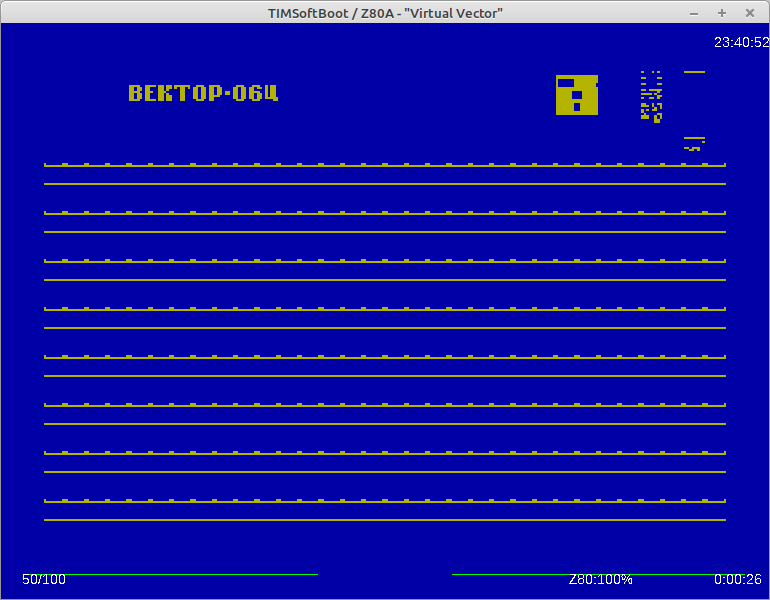Click the 23:40:52 clock readout
This screenshot has height=600, width=770.
pos(742,43)
